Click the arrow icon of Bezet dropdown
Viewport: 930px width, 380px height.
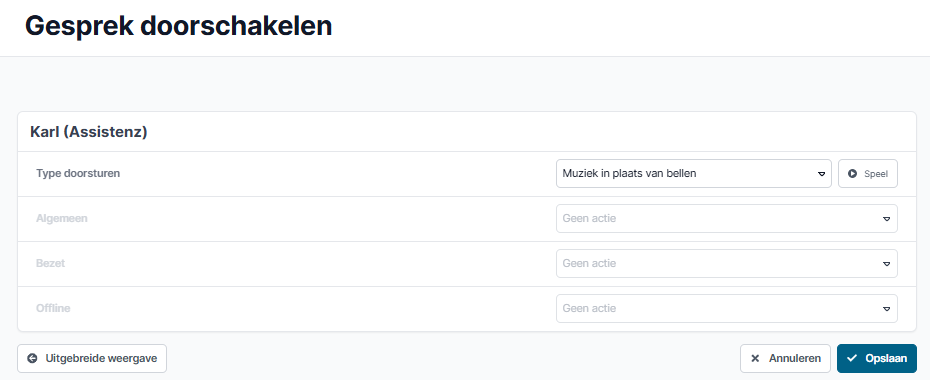(x=887, y=264)
